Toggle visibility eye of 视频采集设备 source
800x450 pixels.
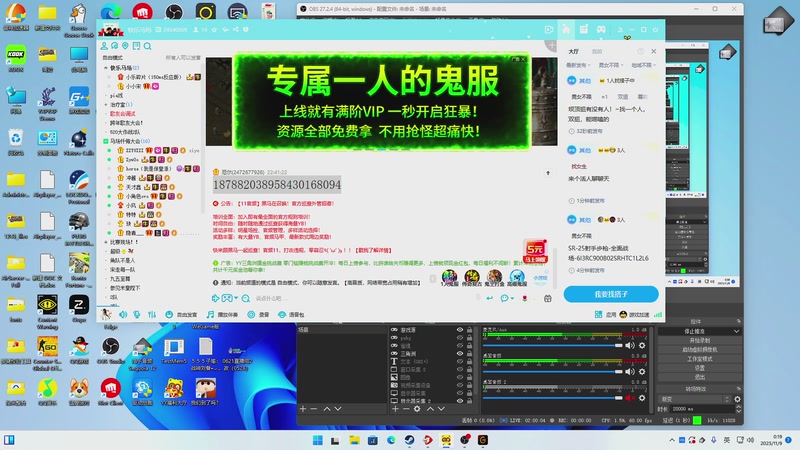(x=460, y=385)
